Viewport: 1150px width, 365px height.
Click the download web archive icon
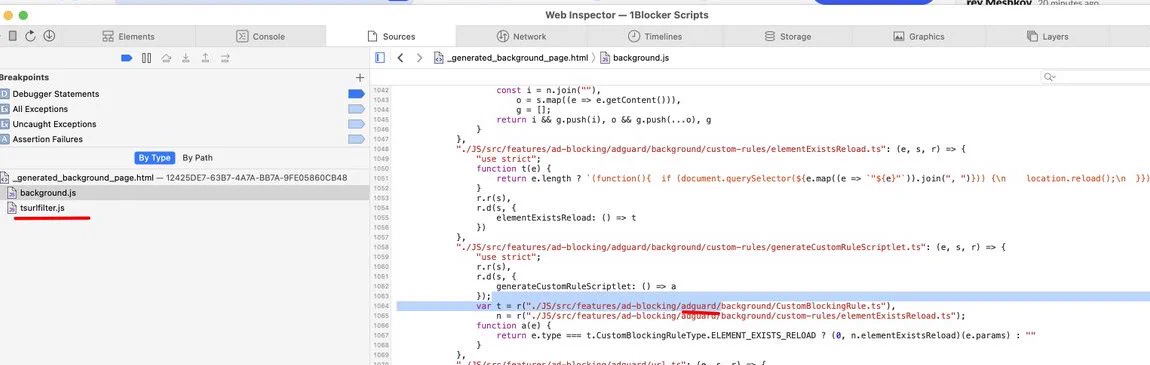click(x=49, y=36)
